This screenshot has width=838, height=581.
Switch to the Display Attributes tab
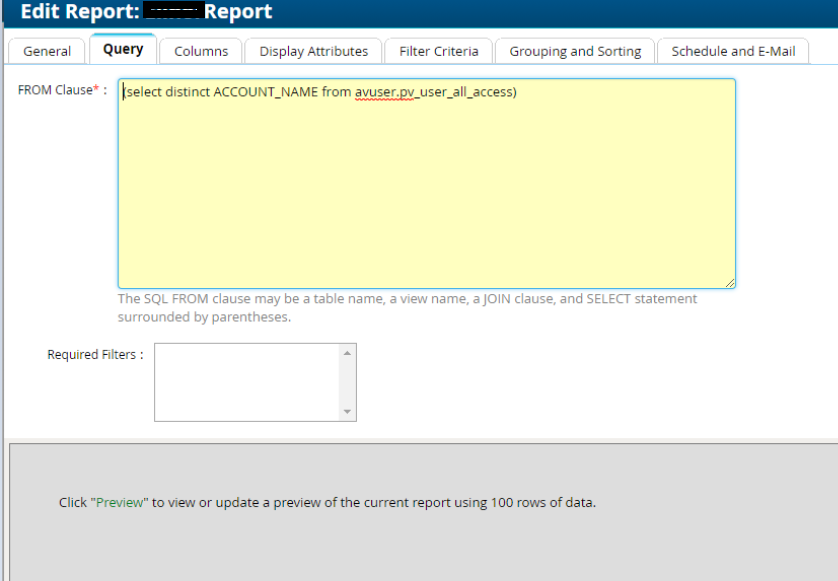(x=313, y=50)
